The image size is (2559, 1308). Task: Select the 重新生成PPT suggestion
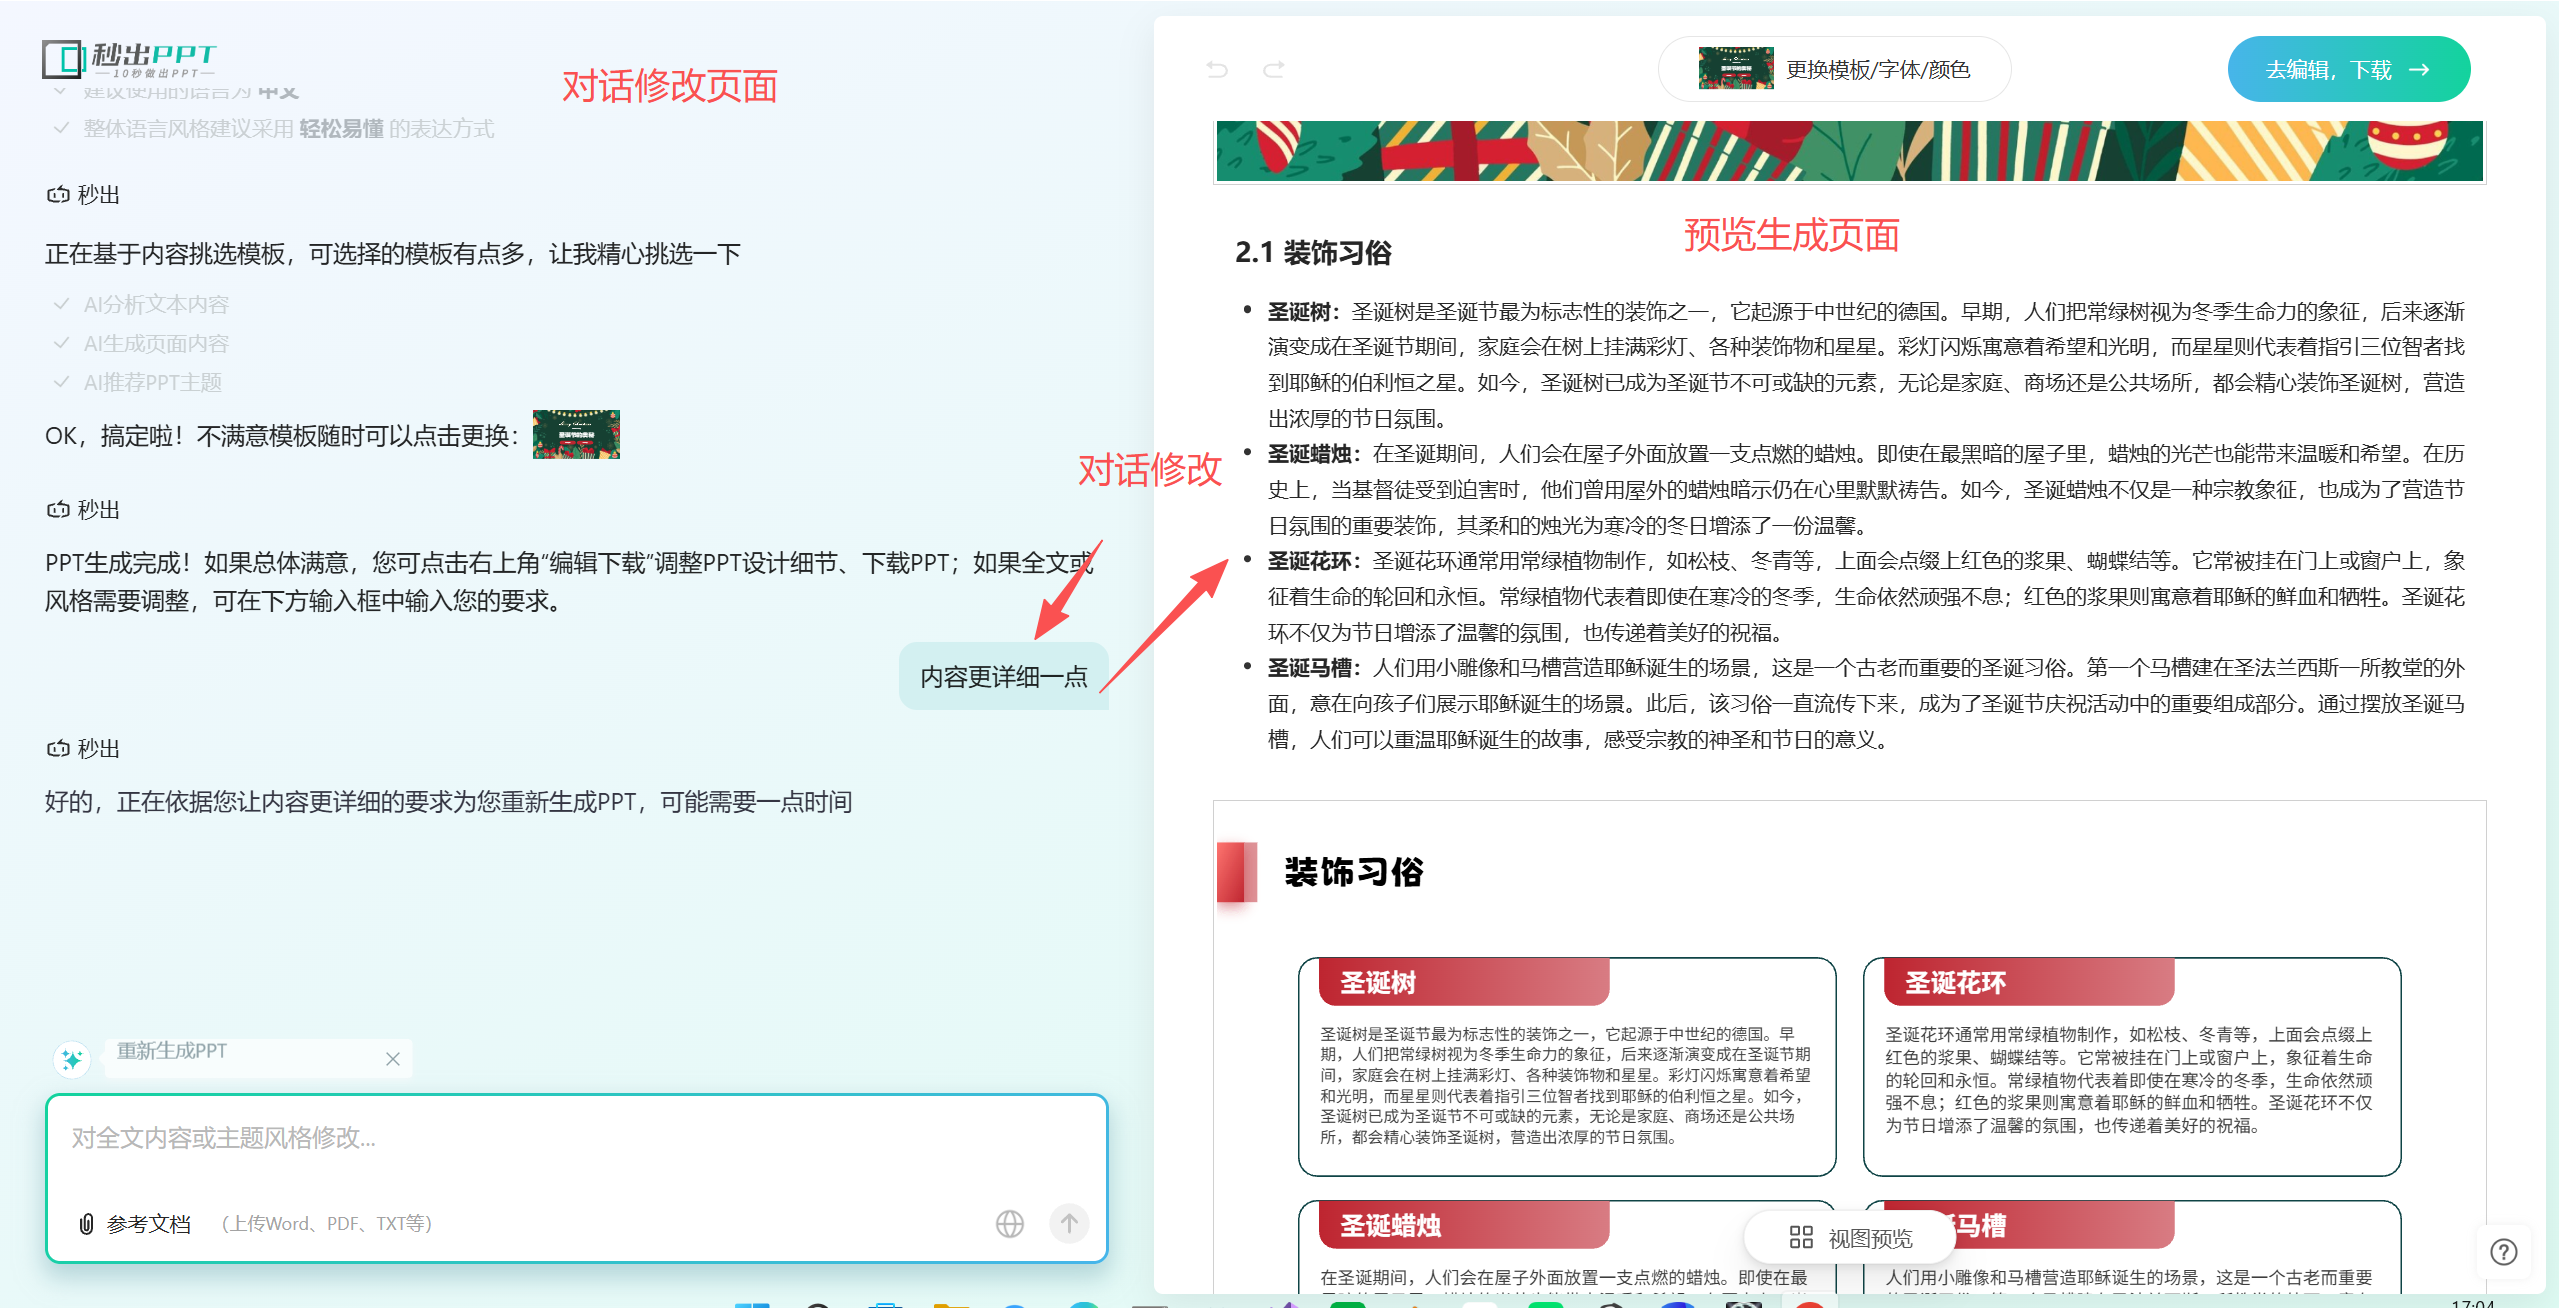pyautogui.click(x=172, y=1051)
